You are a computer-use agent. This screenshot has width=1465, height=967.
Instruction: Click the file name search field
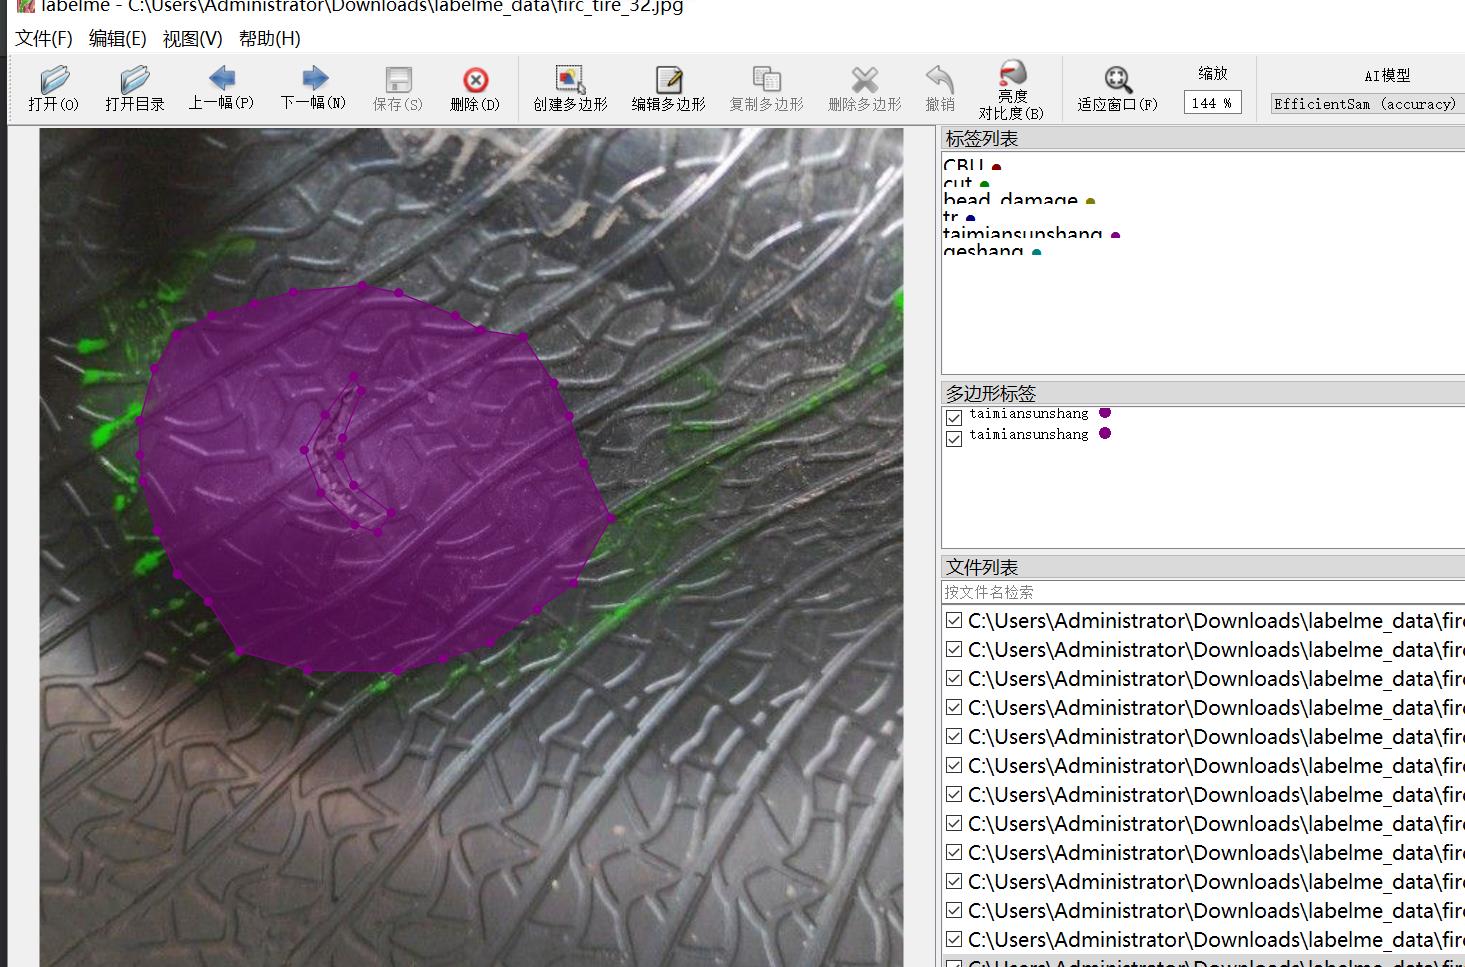[x=1200, y=592]
